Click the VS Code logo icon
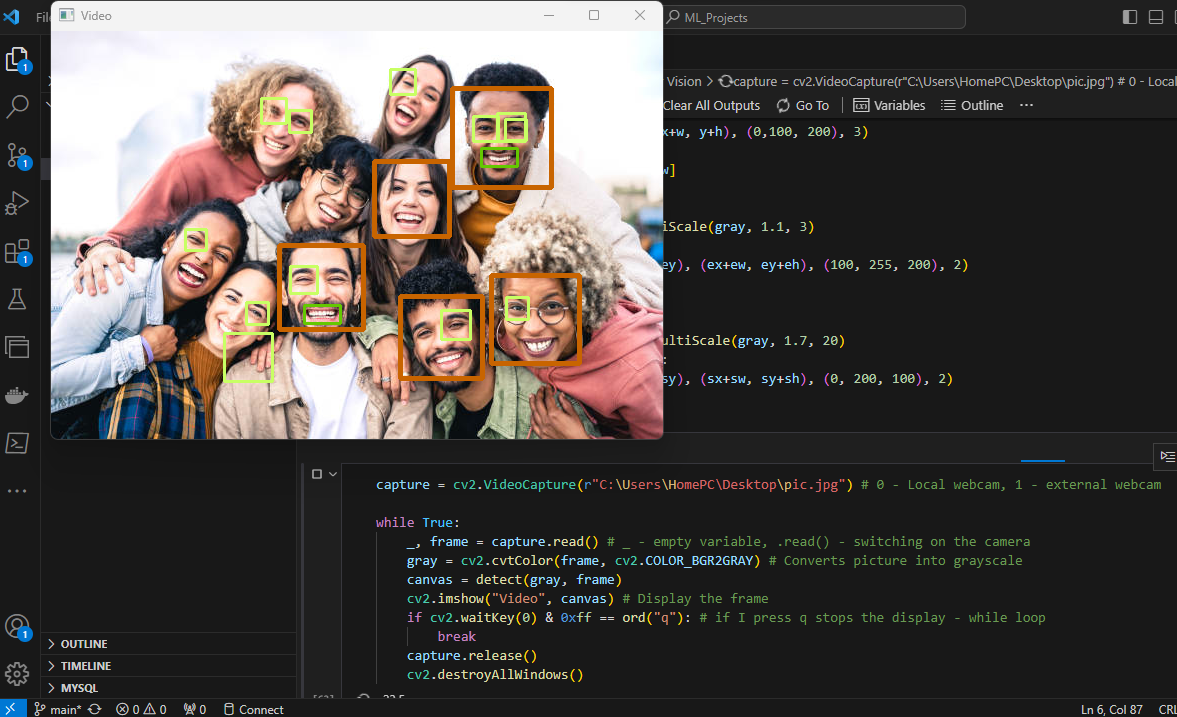This screenshot has height=717, width=1177. (x=11, y=17)
